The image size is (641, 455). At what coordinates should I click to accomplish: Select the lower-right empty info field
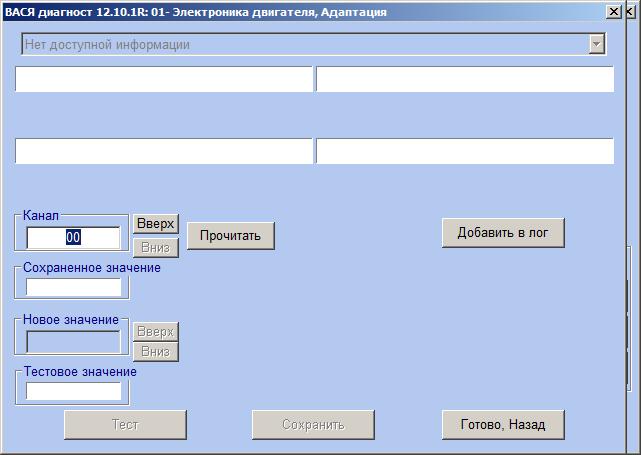(x=464, y=151)
